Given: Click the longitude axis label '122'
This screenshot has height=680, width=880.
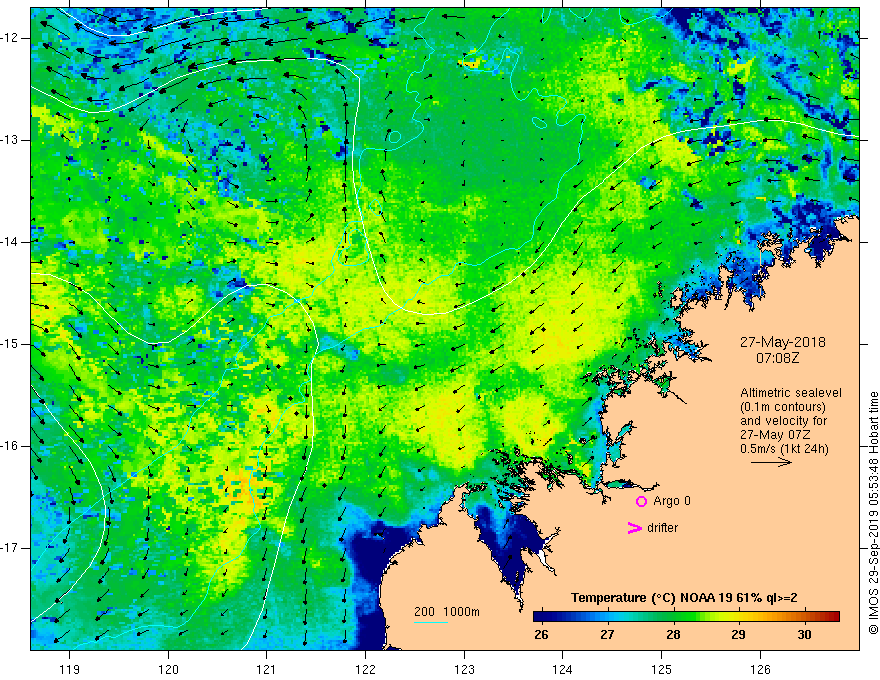Looking at the screenshot, I should (x=365, y=669).
